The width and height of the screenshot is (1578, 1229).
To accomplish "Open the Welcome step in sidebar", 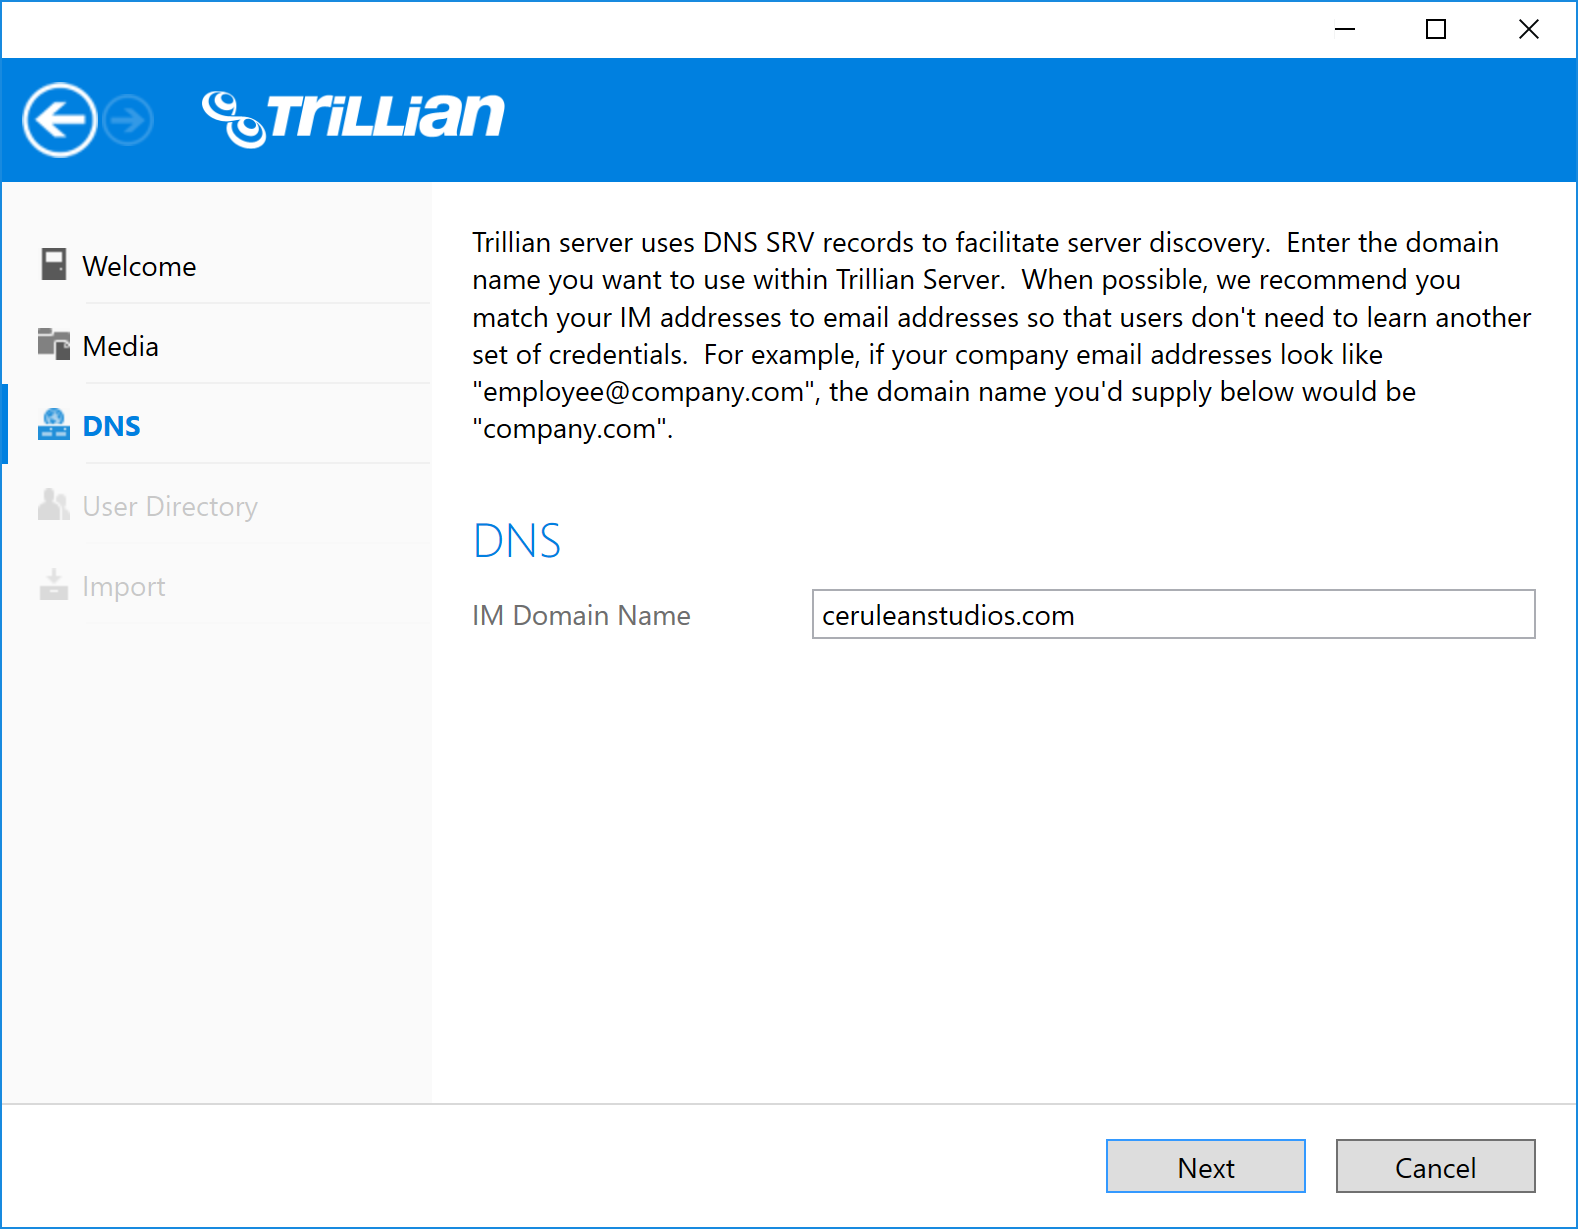I will click(x=139, y=267).
